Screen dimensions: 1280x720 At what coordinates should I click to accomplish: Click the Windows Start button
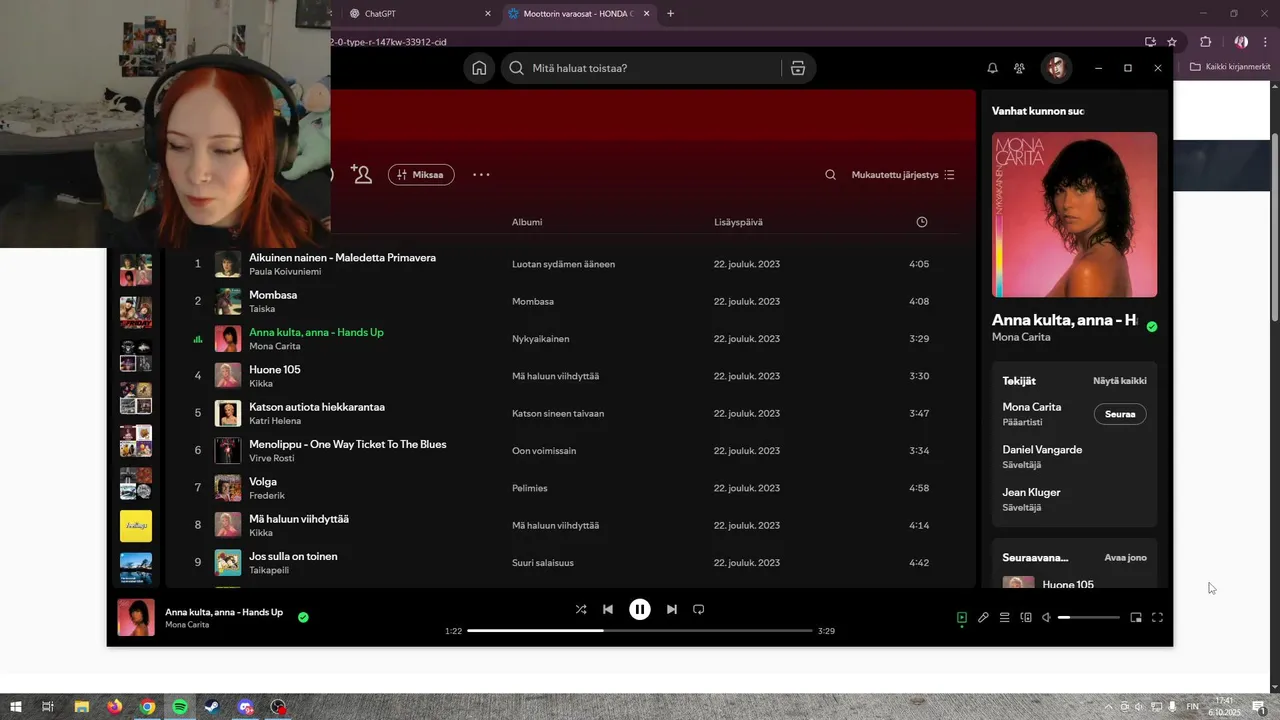pos(16,707)
